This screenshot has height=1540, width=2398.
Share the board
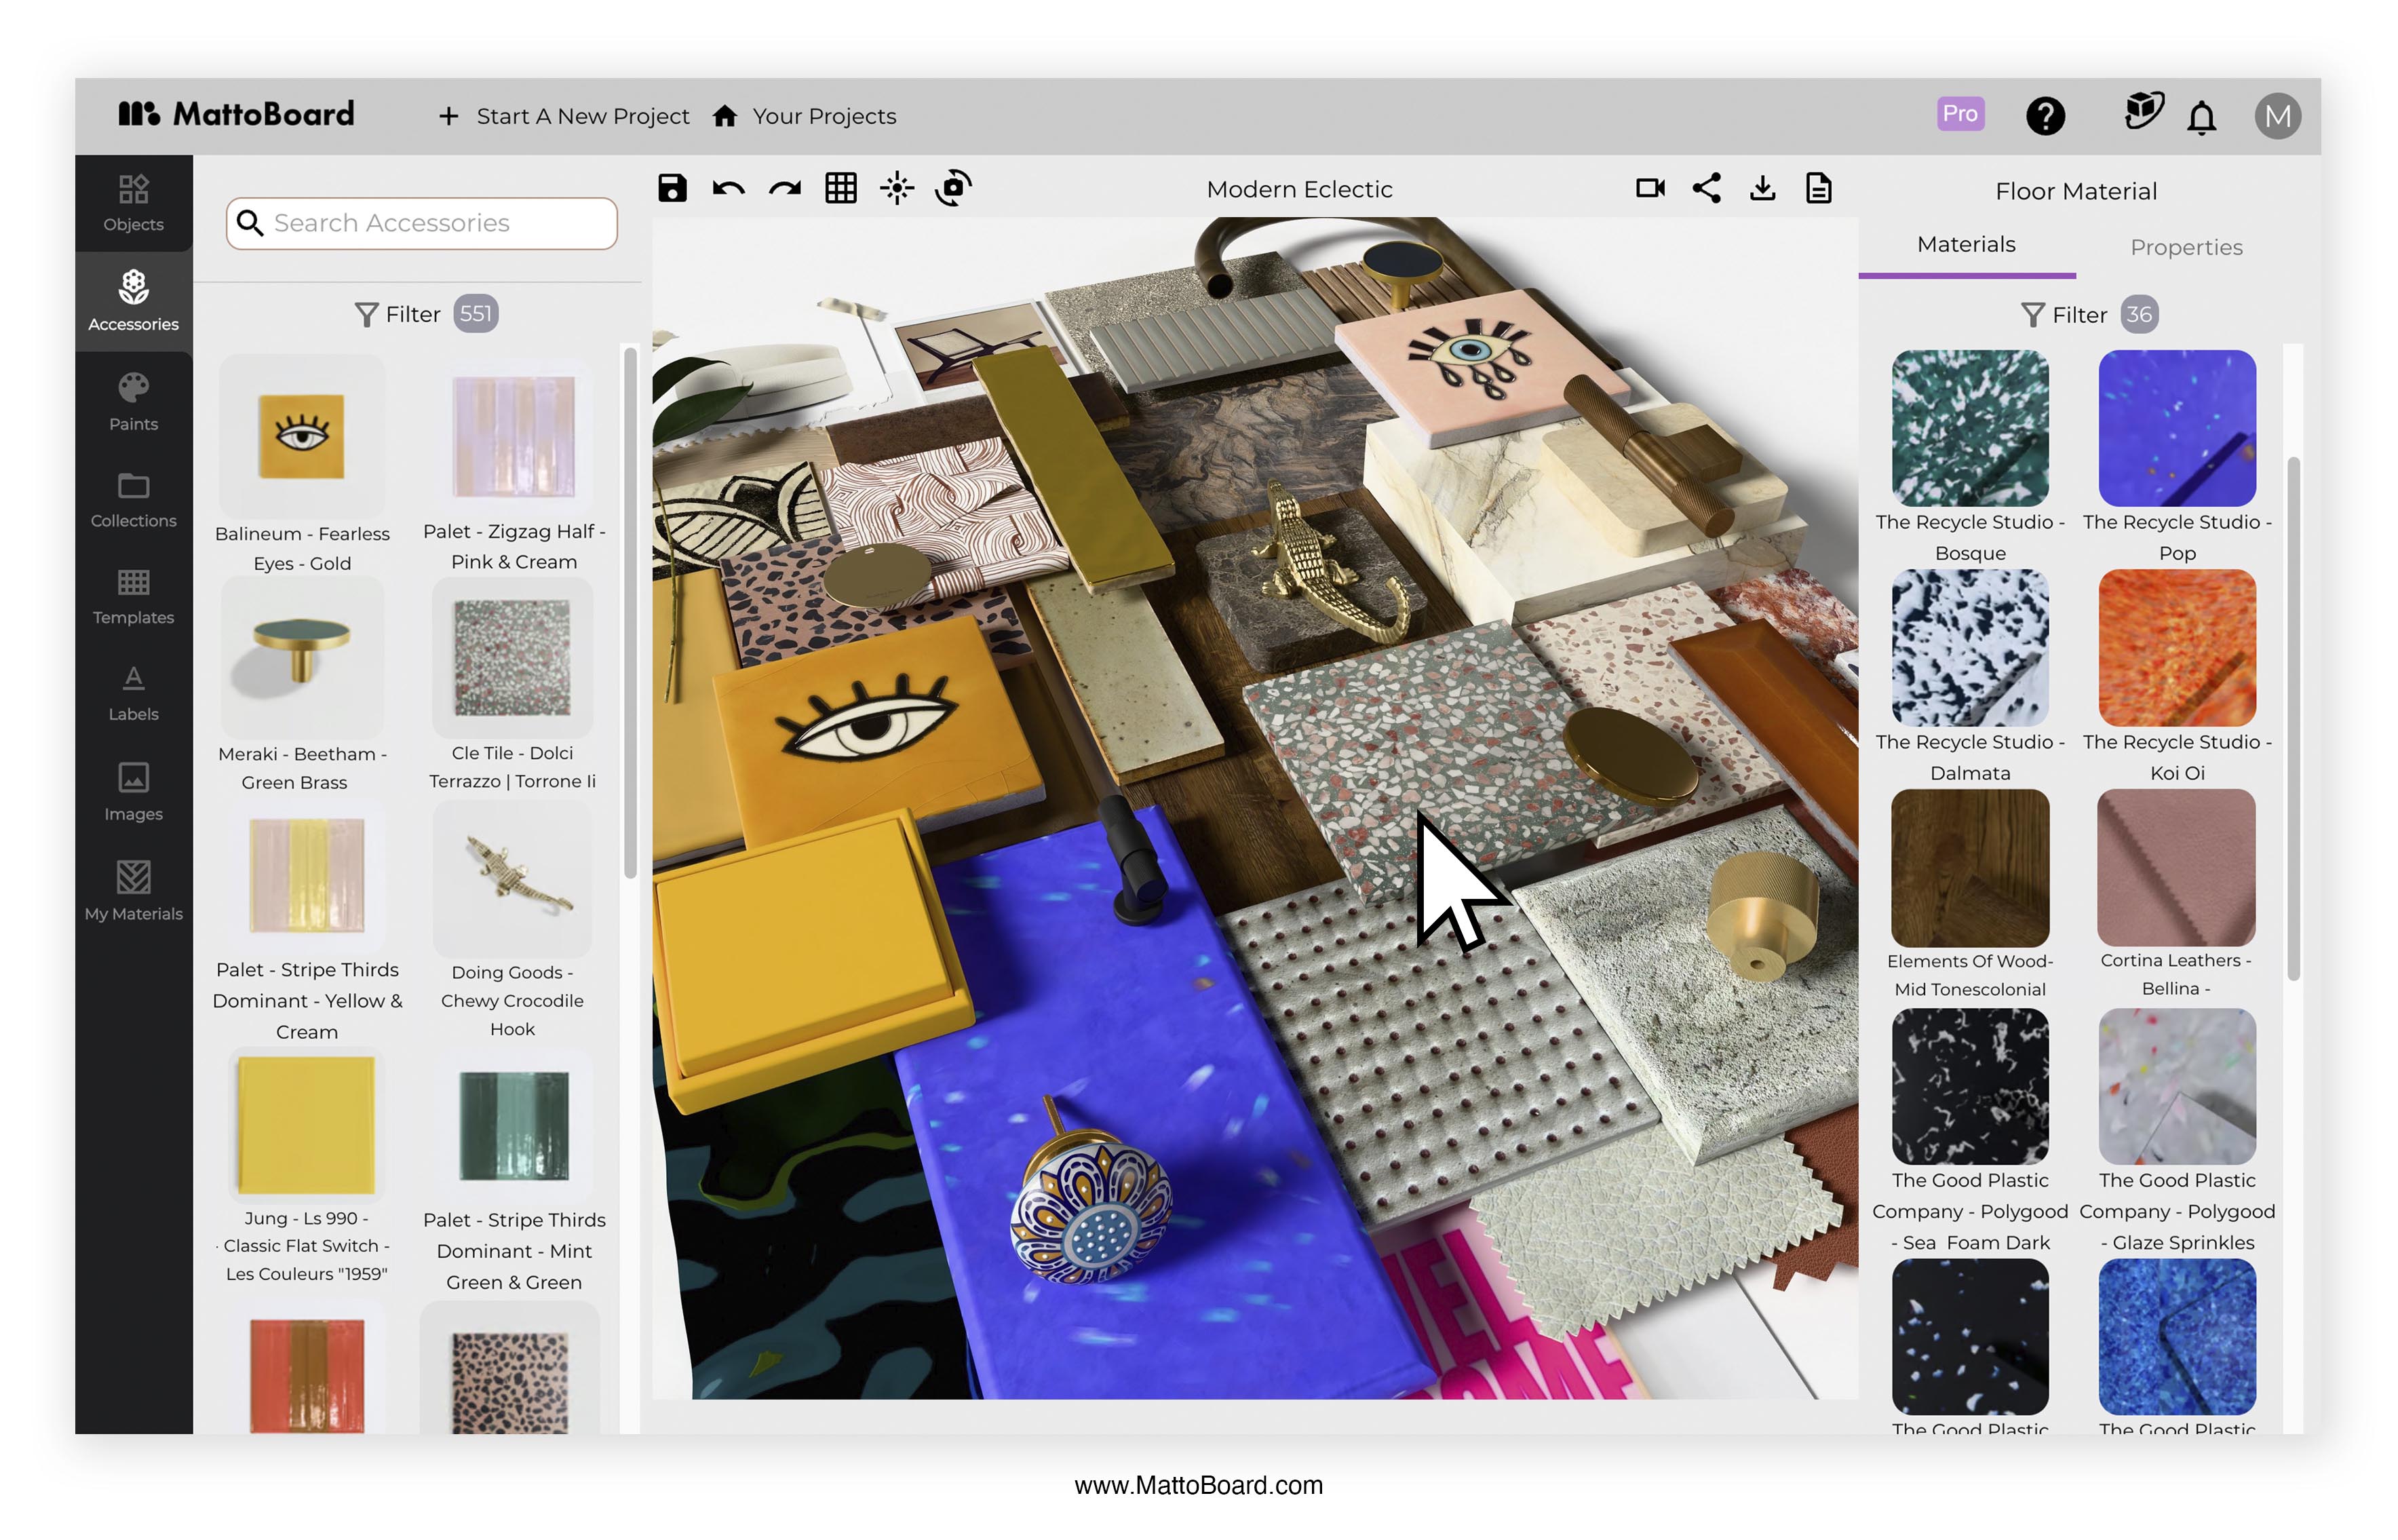1707,188
